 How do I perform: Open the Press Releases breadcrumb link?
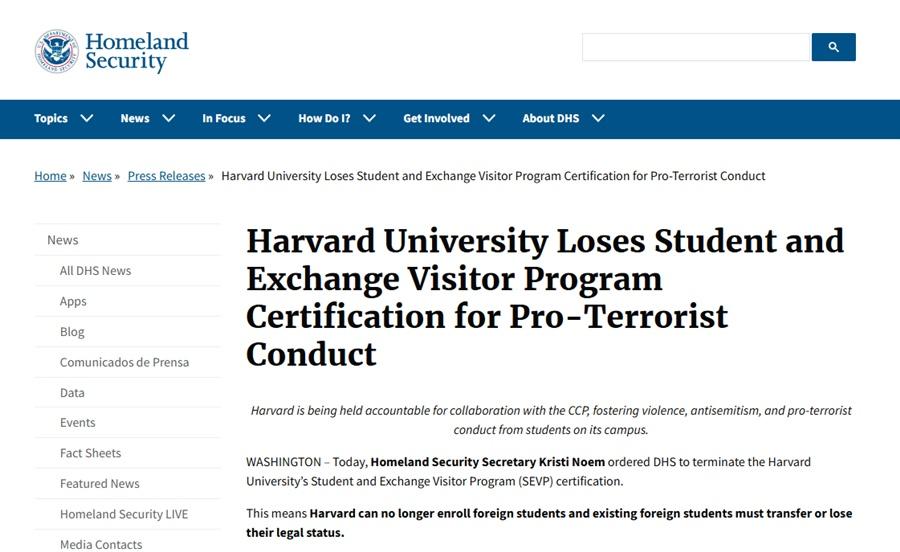[x=166, y=176]
